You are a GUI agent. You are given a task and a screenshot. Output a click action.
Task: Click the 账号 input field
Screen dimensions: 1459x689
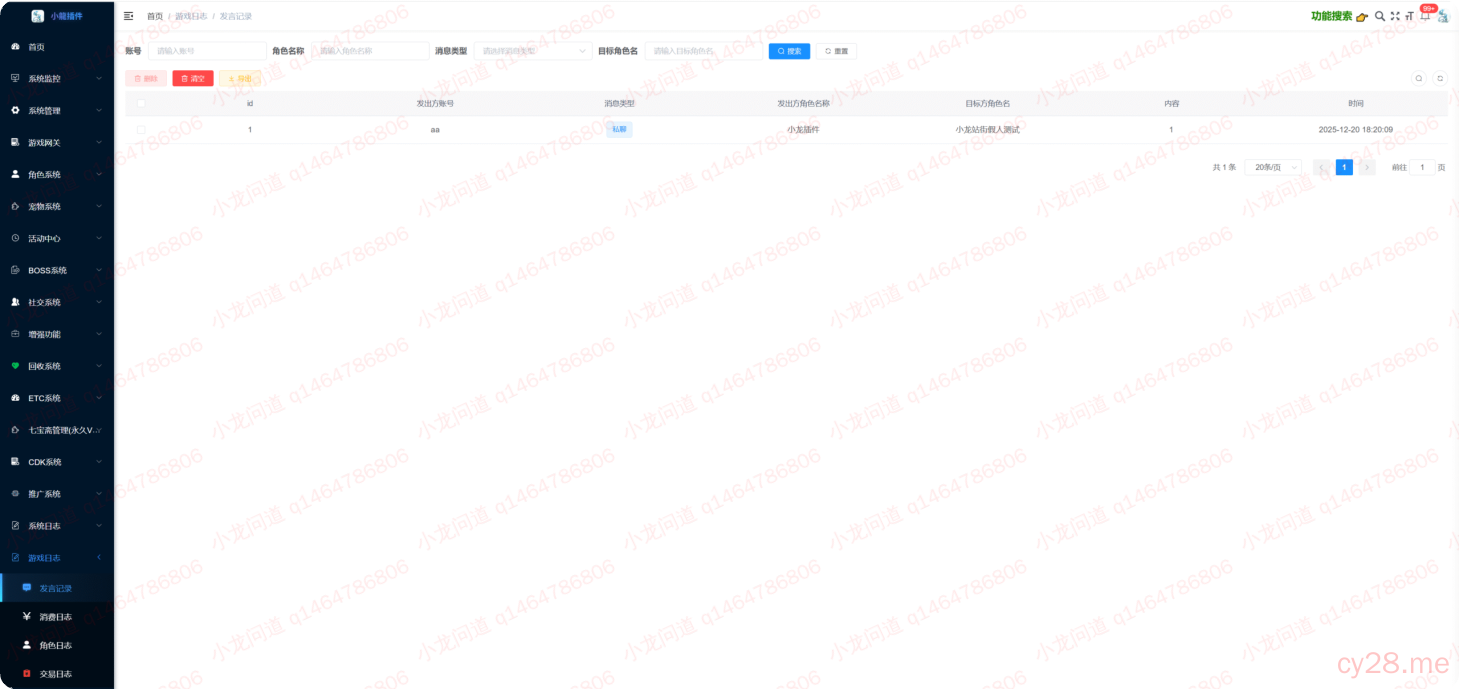(x=207, y=51)
